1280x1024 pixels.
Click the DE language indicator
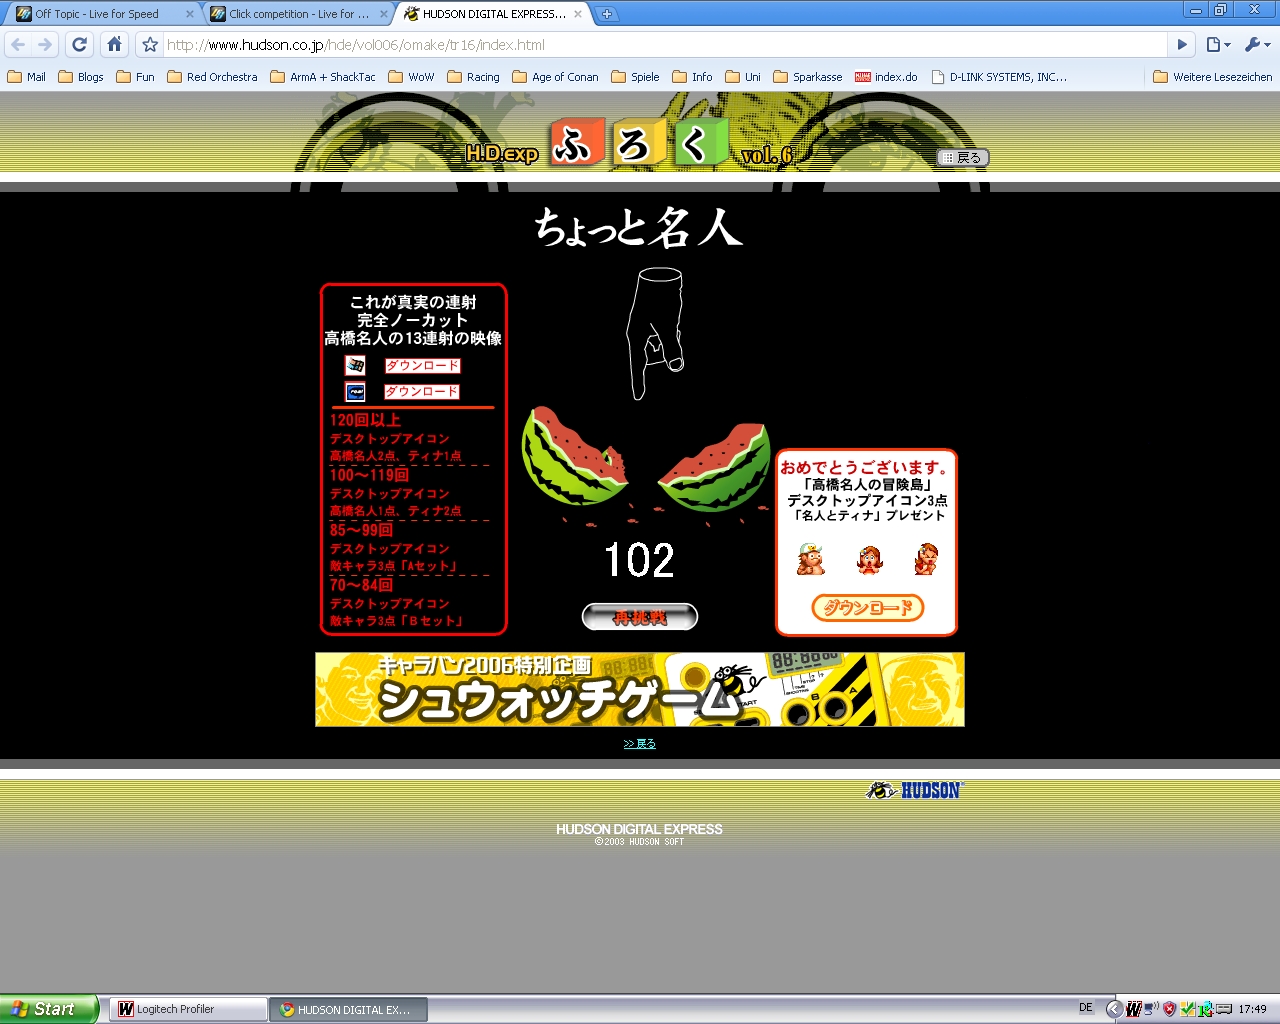click(x=1086, y=1008)
